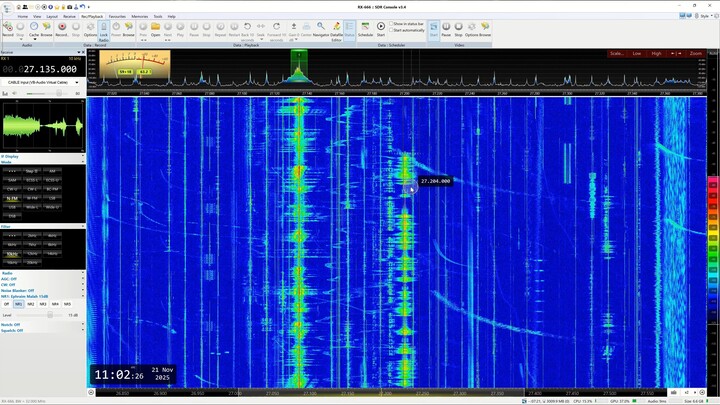The height and width of the screenshot is (405, 720).
Task: Select the SAM mode button
Action: pos(12,180)
